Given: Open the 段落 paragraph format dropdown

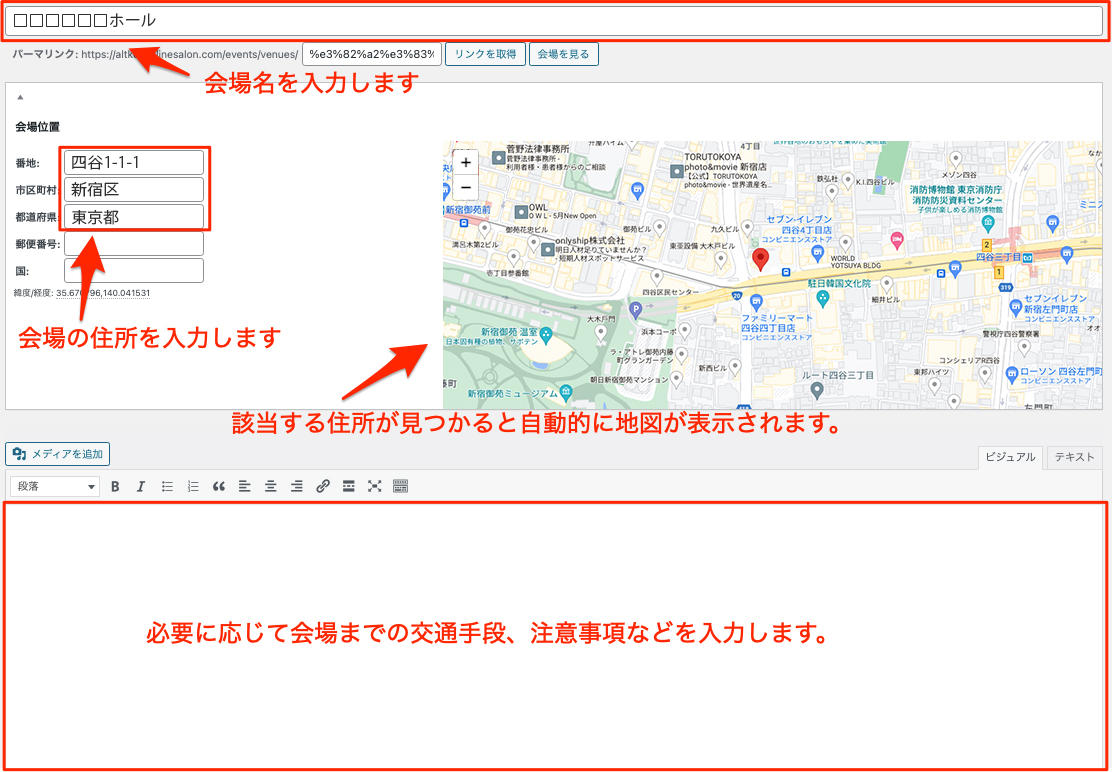Looking at the screenshot, I should 55,487.
